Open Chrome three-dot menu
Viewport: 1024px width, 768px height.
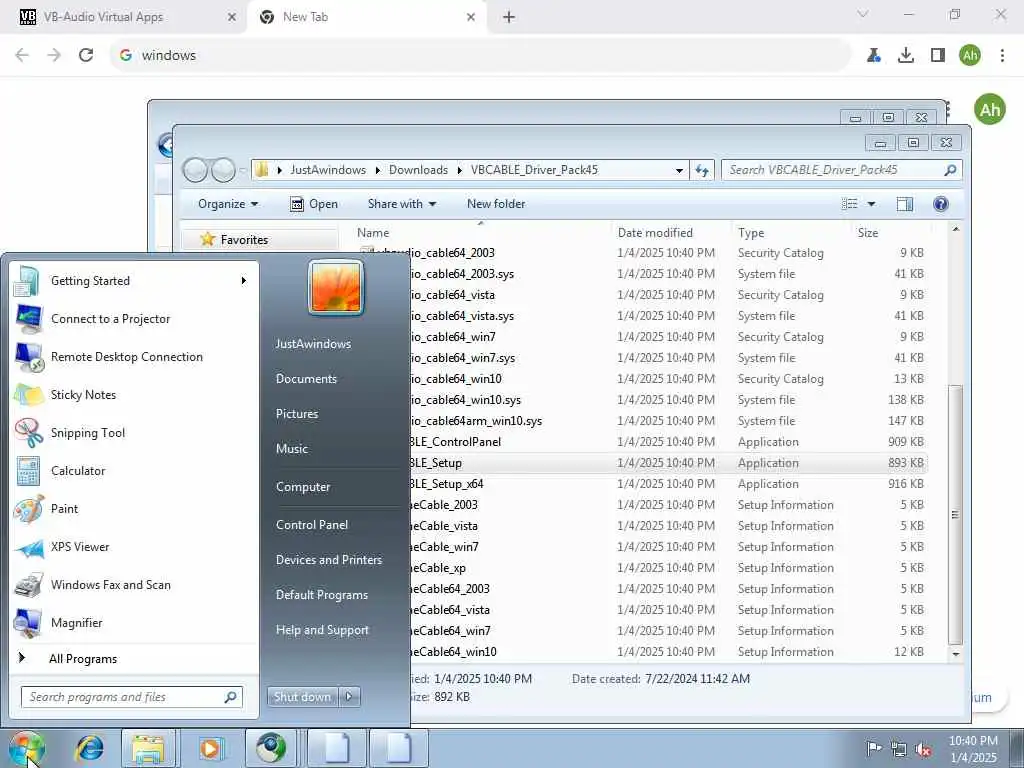1002,56
